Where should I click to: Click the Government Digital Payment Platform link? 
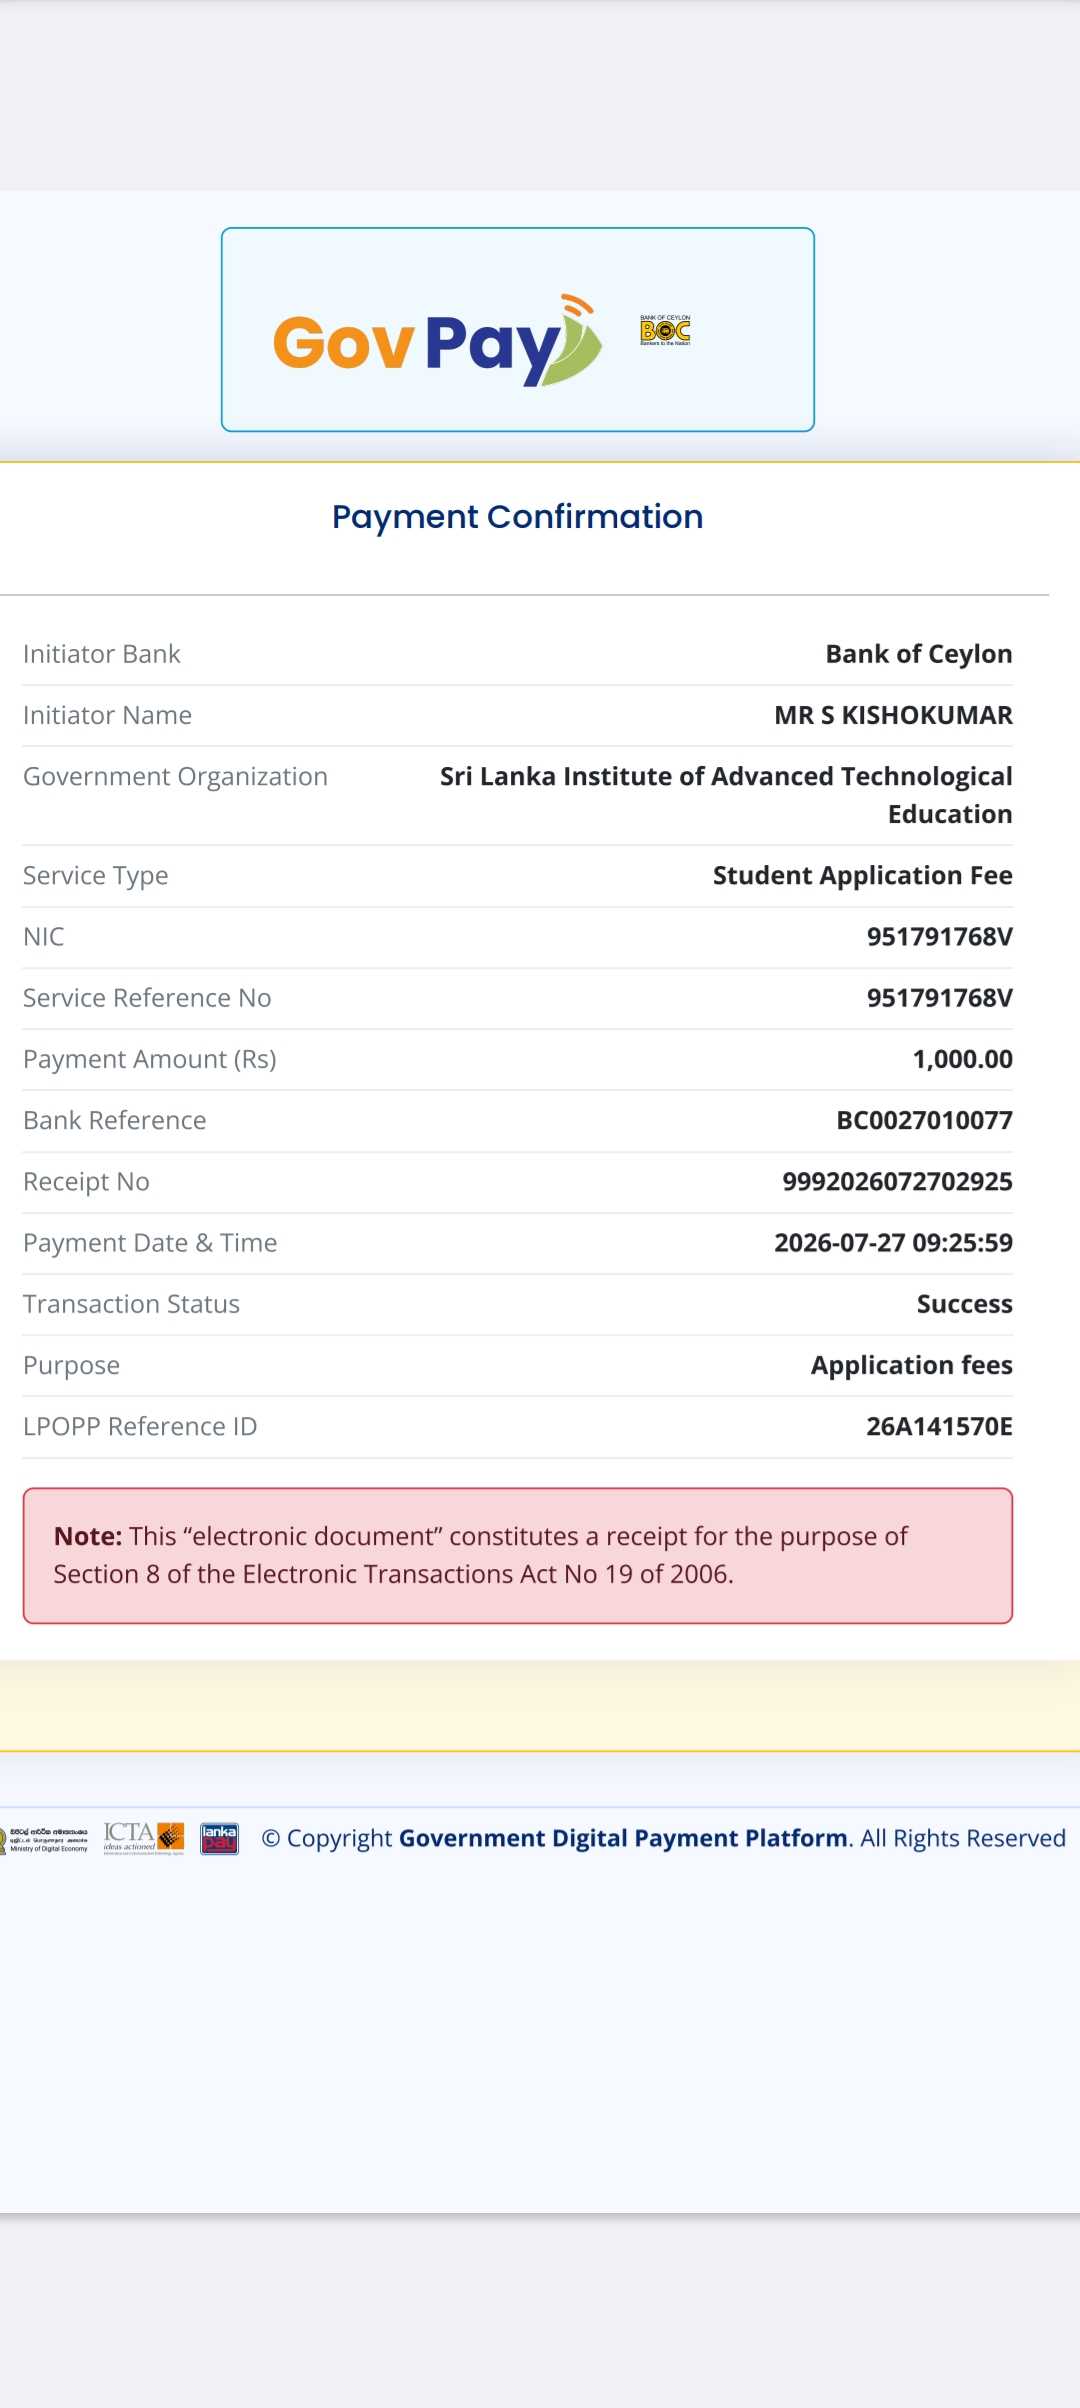pyautogui.click(x=623, y=1838)
